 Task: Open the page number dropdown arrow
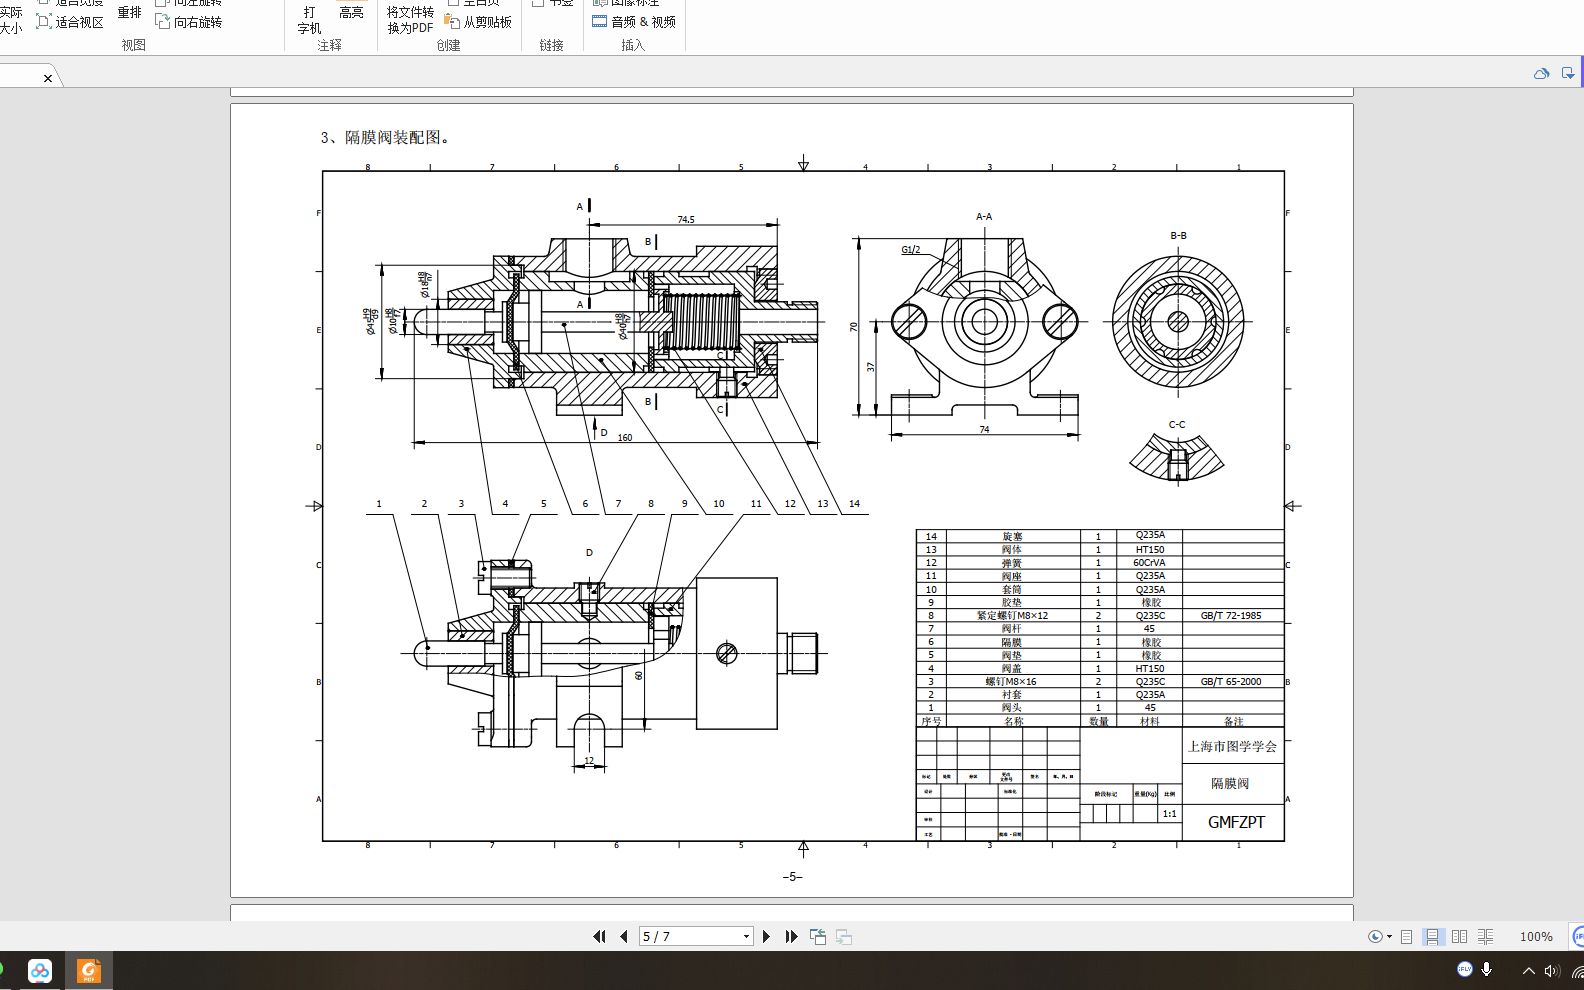tap(746, 936)
